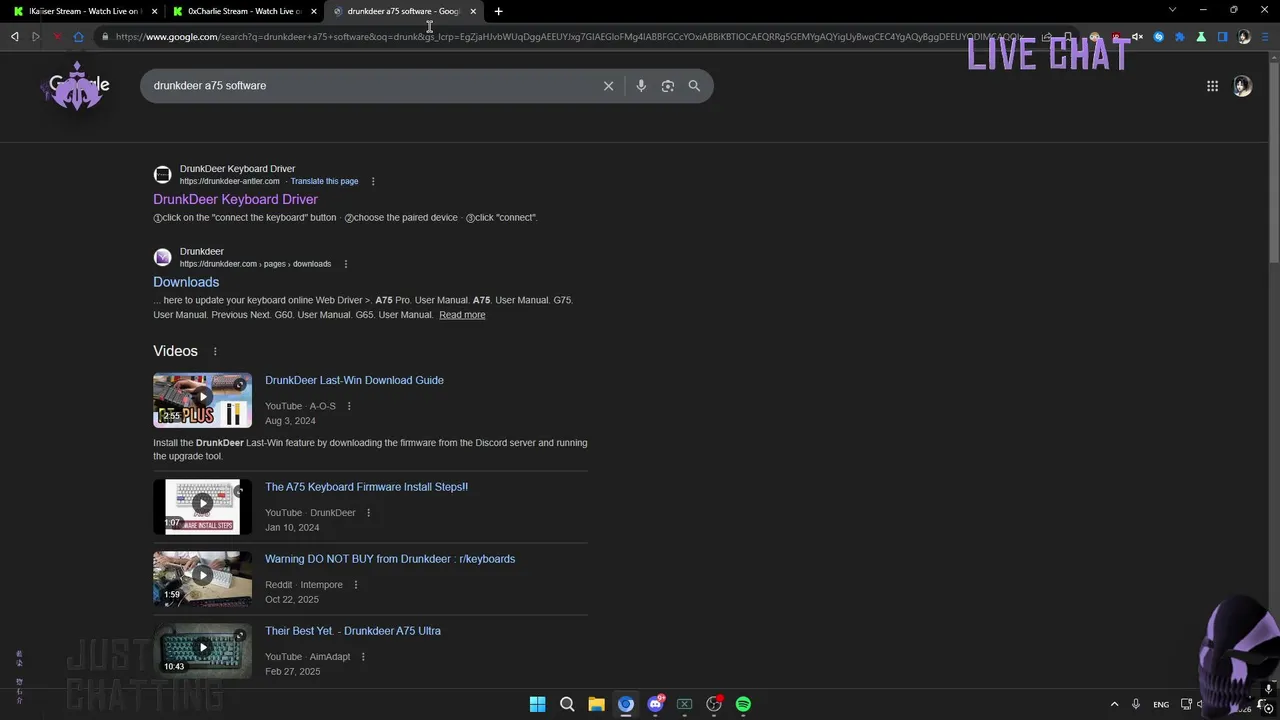Open the Downloads result link
This screenshot has width=1280, height=720.
tap(186, 282)
